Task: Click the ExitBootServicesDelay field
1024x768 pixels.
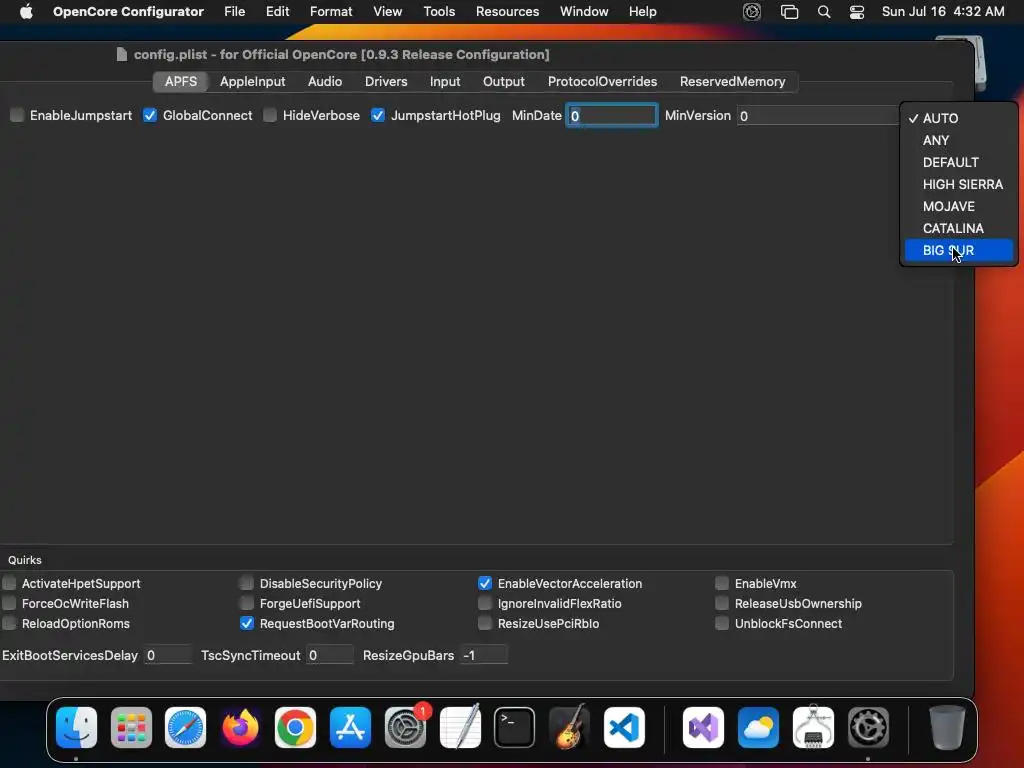Action: 168,655
